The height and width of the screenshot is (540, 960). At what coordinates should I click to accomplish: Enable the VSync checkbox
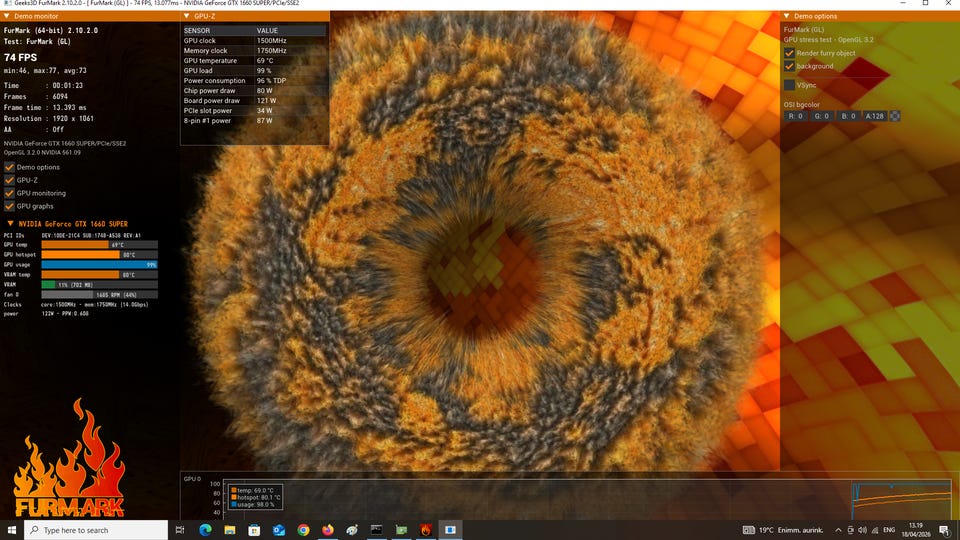click(789, 85)
